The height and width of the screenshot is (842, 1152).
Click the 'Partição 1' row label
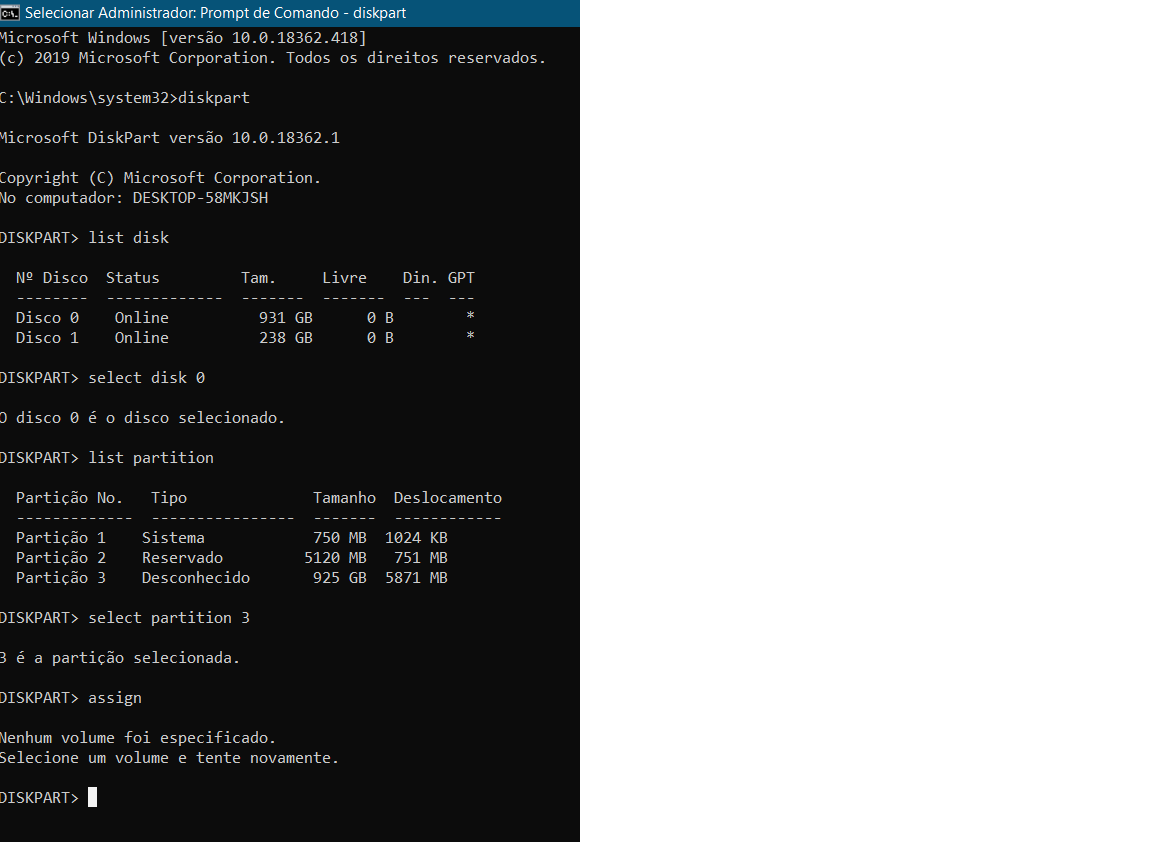coord(60,538)
